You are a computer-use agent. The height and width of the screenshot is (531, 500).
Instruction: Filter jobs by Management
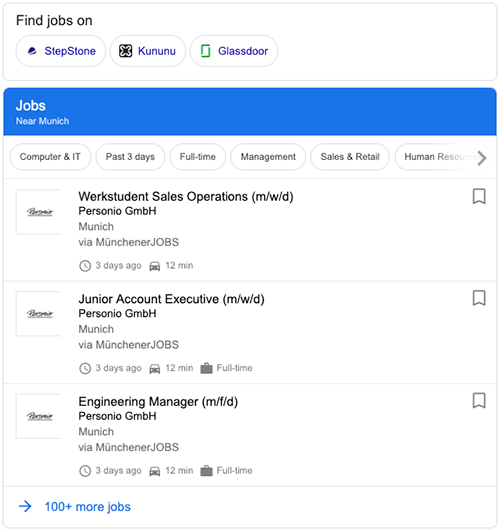268,157
